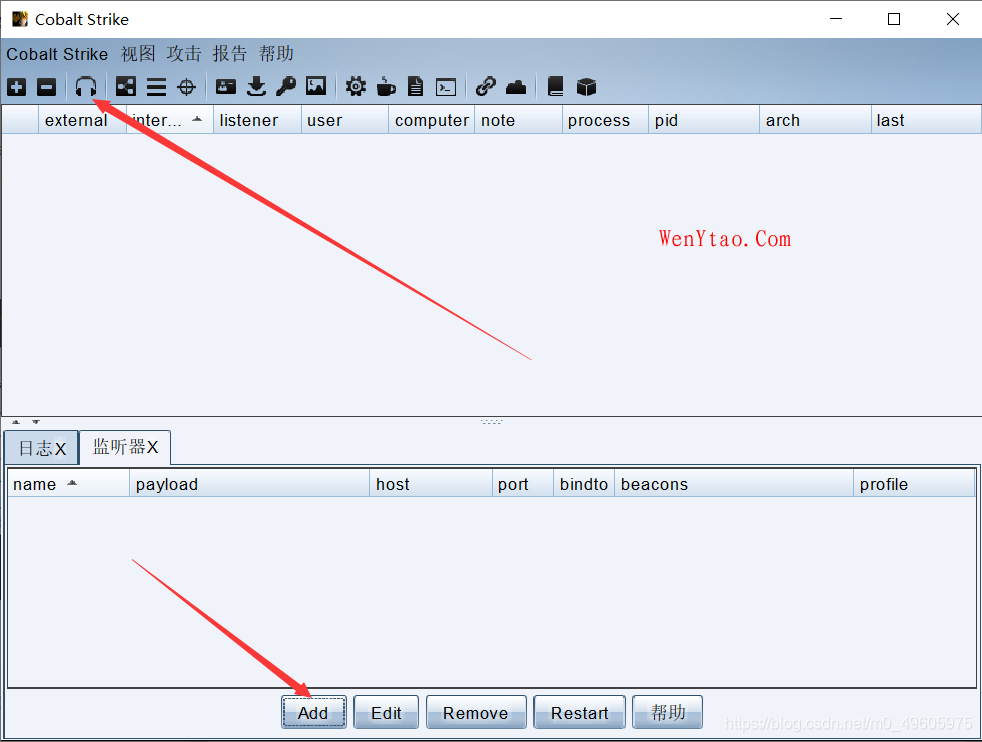Click the payload column header
The width and height of the screenshot is (982, 742).
(x=249, y=484)
